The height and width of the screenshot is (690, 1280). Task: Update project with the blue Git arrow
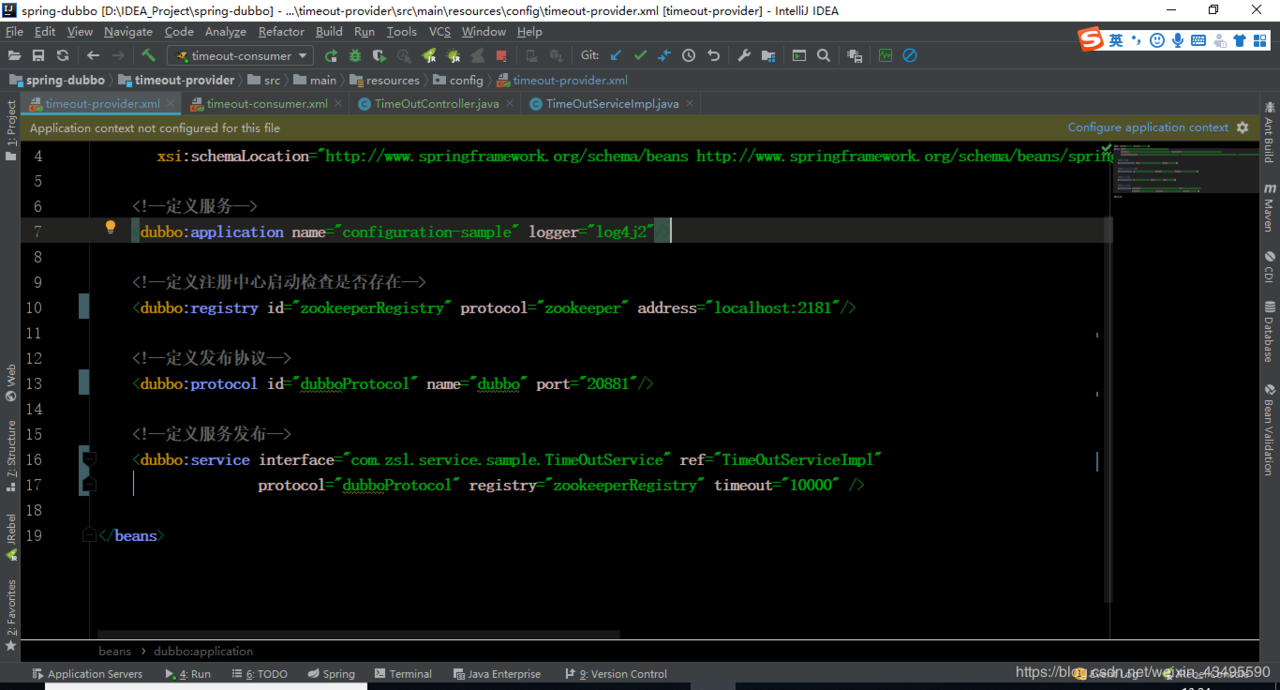pyautogui.click(x=616, y=56)
